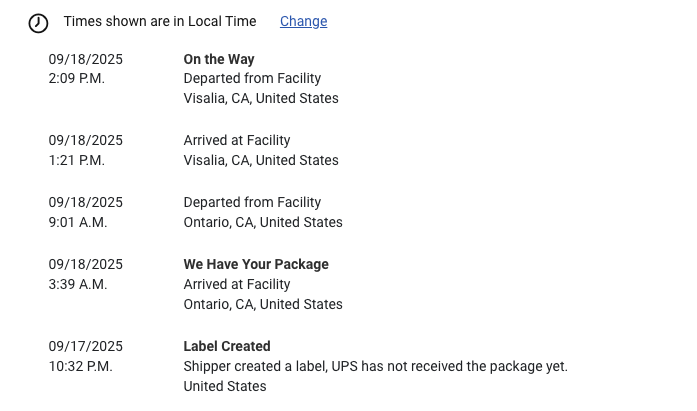Screen dimensions: 697x411
Task: Select the 1:21 P.M. timestamp
Action: click(77, 160)
